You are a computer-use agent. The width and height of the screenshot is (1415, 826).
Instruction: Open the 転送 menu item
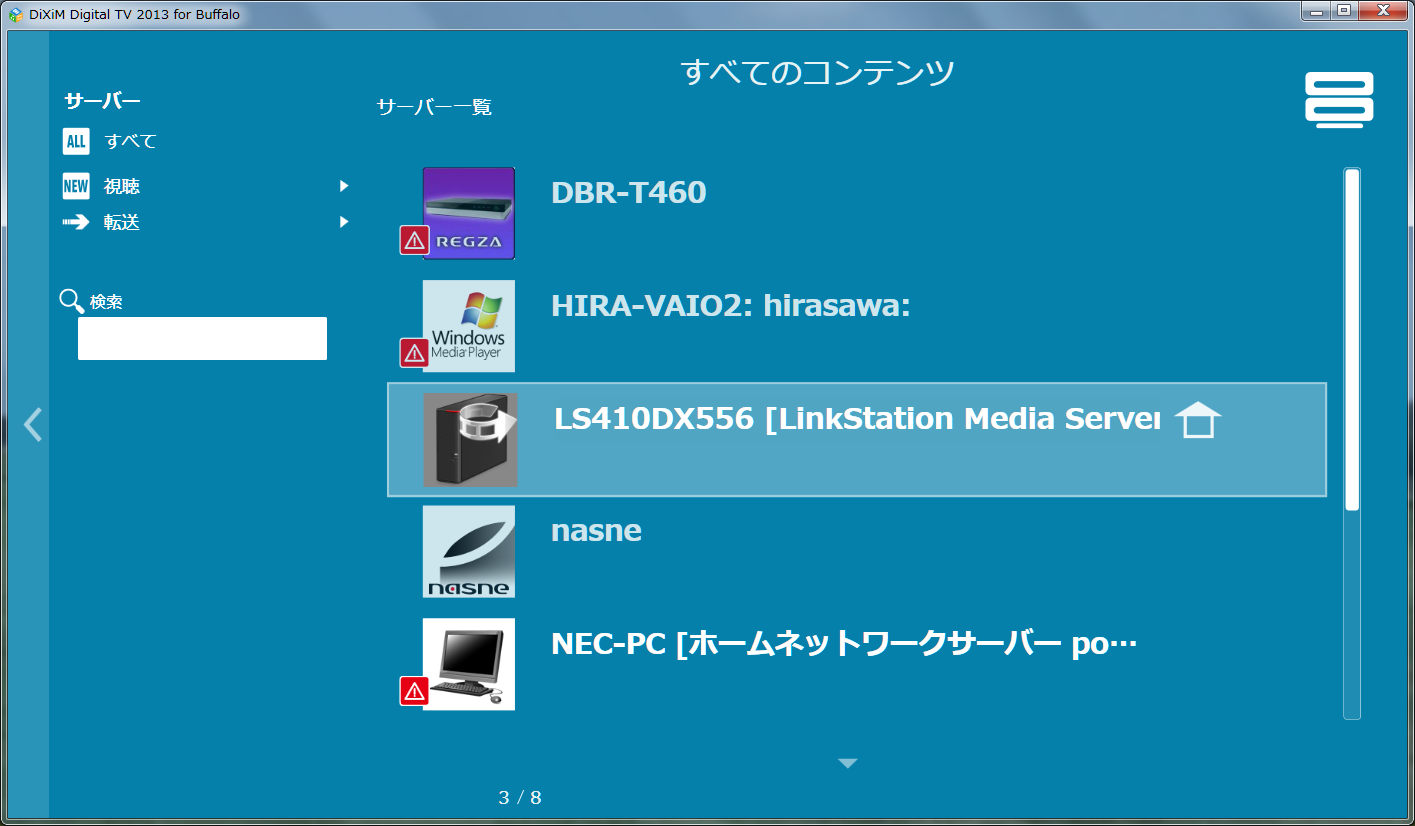point(122,222)
